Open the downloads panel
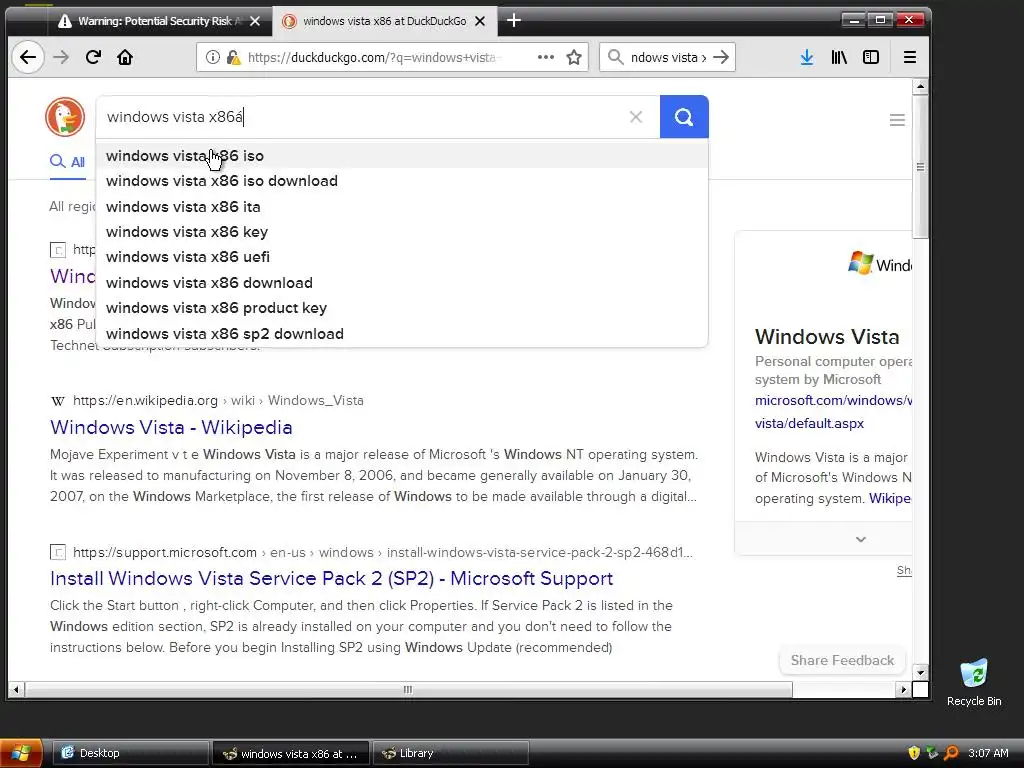This screenshot has height=768, width=1024. pos(807,57)
